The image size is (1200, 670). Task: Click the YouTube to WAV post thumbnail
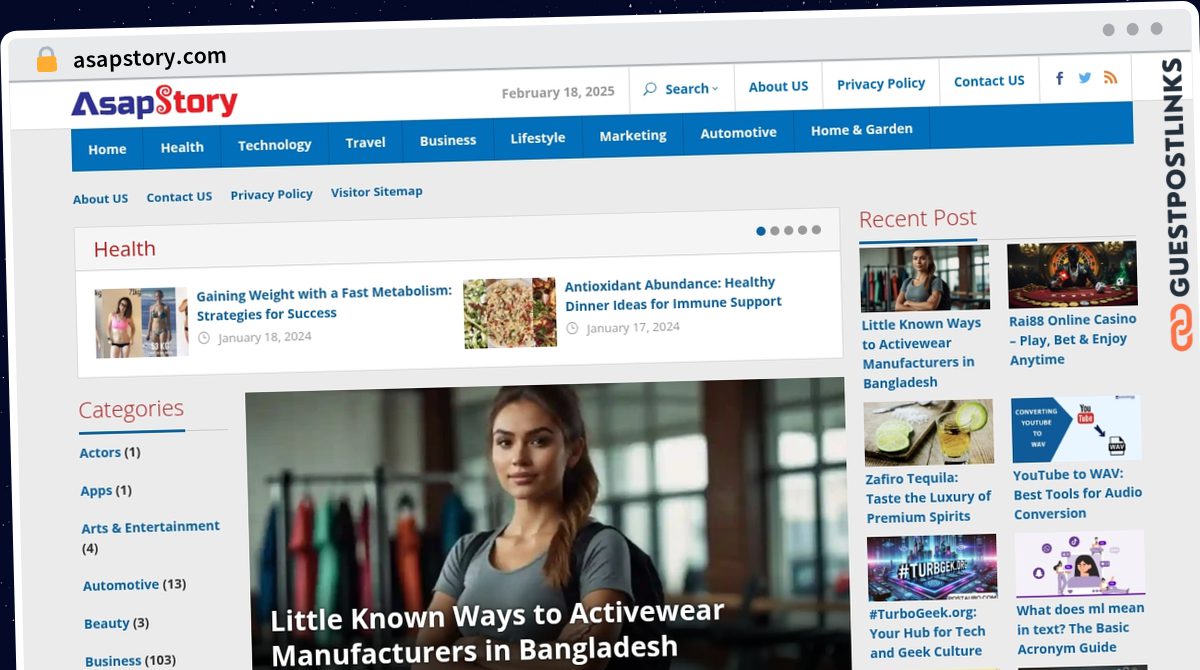[1076, 428]
